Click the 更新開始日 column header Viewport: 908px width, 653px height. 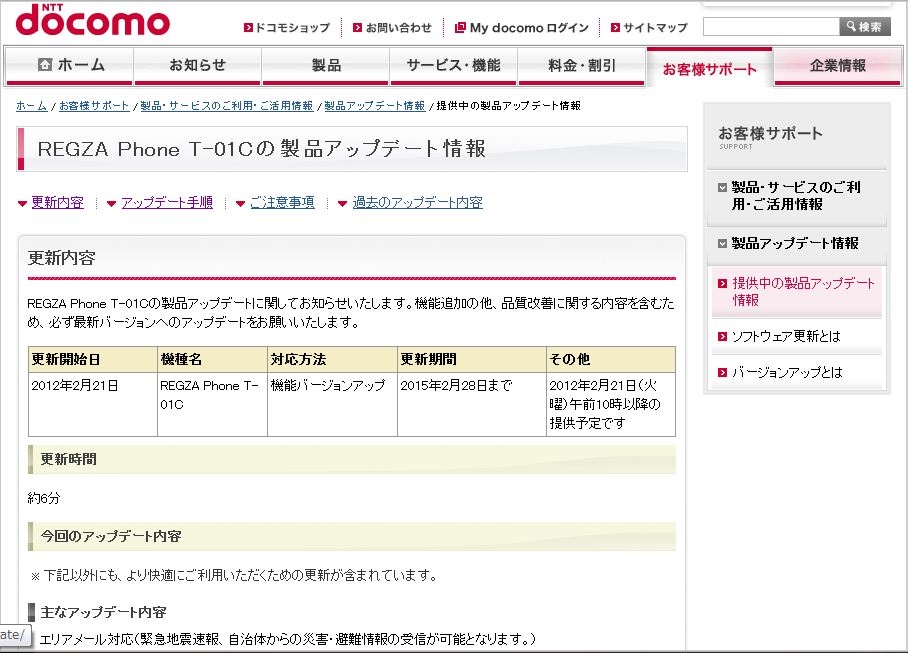(x=93, y=359)
